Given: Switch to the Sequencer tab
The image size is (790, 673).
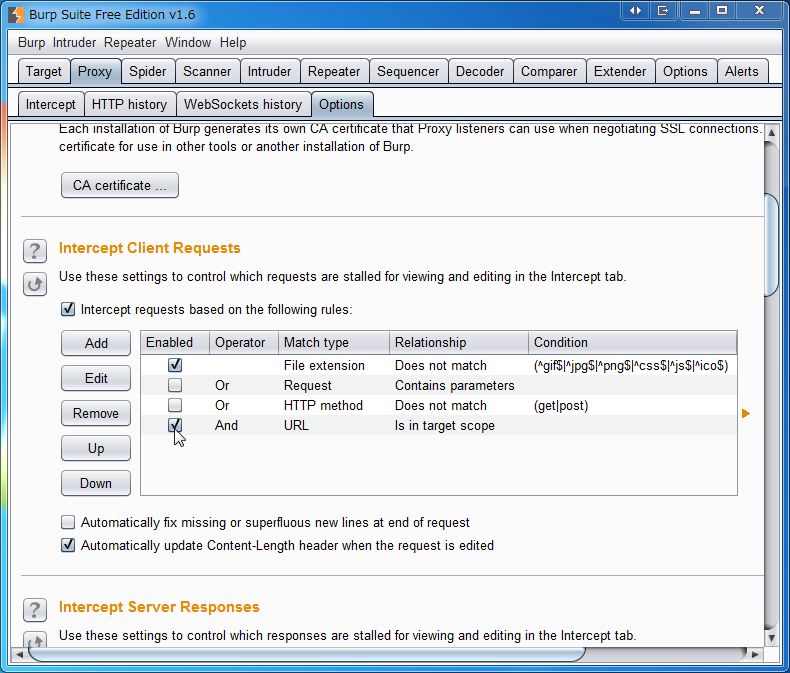Looking at the screenshot, I should pyautogui.click(x=408, y=72).
